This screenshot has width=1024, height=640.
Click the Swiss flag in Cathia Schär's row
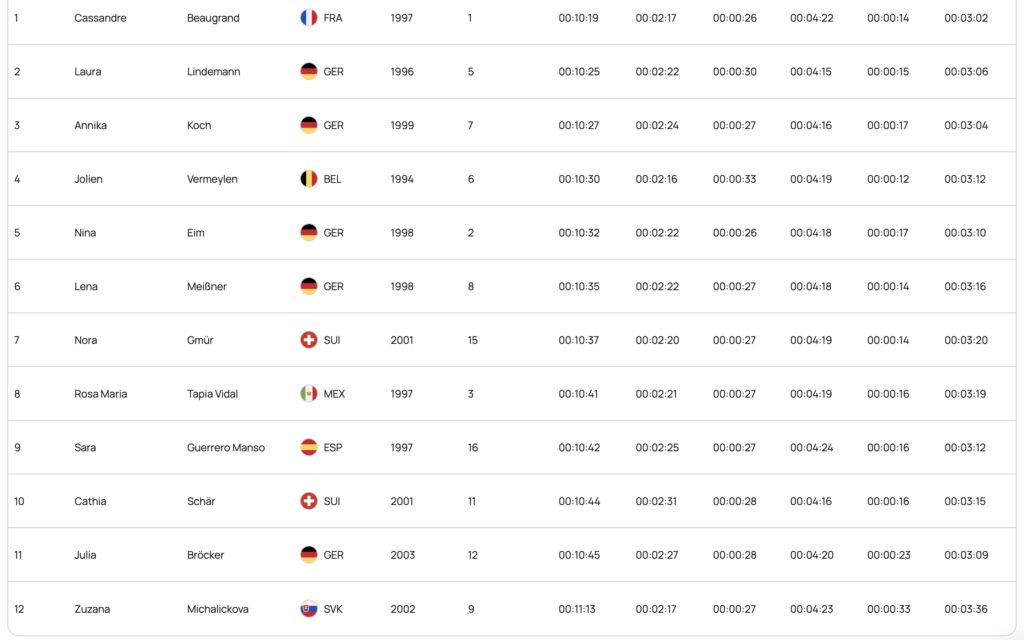tap(309, 501)
